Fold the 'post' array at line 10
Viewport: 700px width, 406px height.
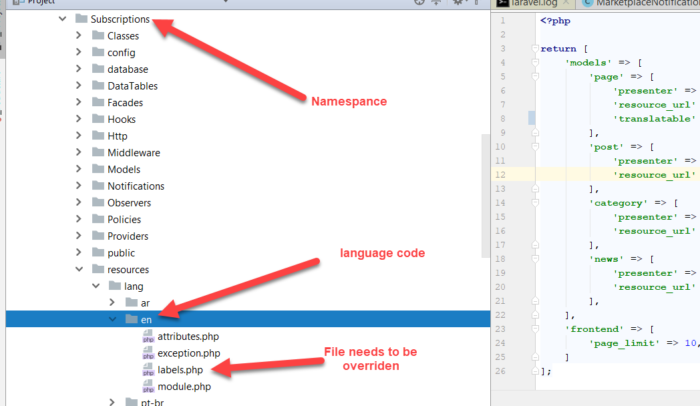pyautogui.click(x=535, y=146)
